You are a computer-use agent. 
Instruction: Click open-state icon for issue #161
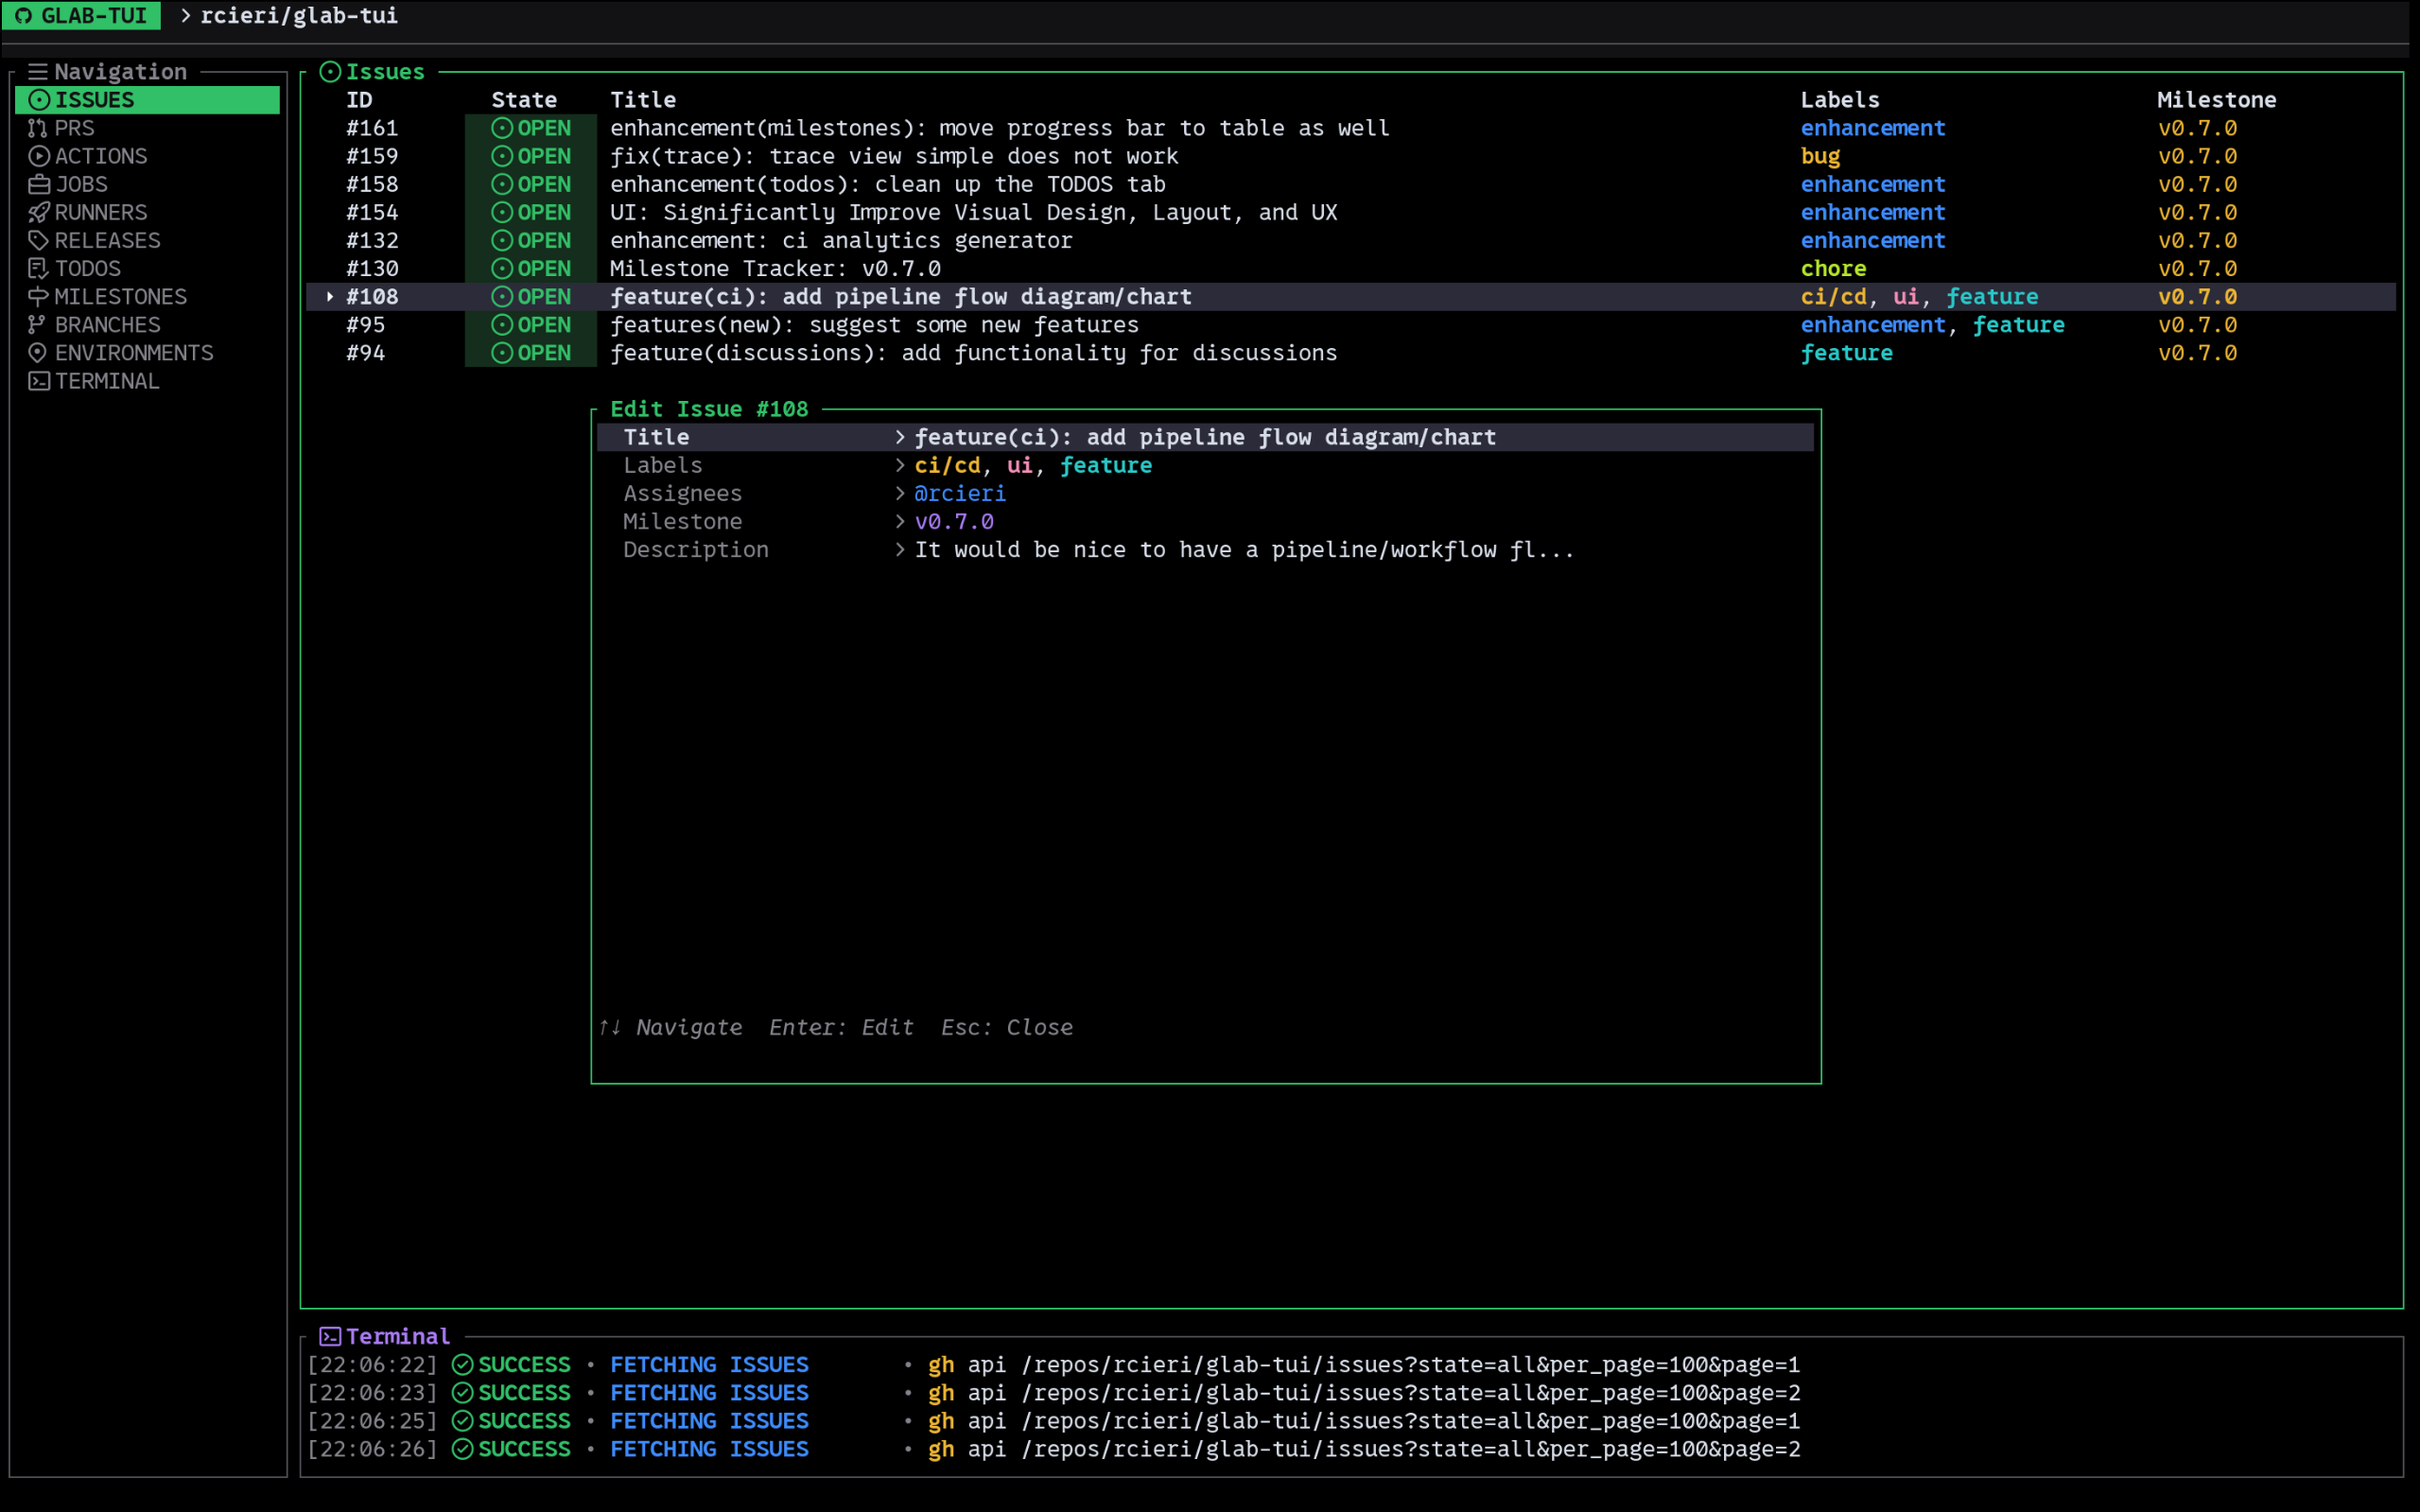pyautogui.click(x=502, y=128)
